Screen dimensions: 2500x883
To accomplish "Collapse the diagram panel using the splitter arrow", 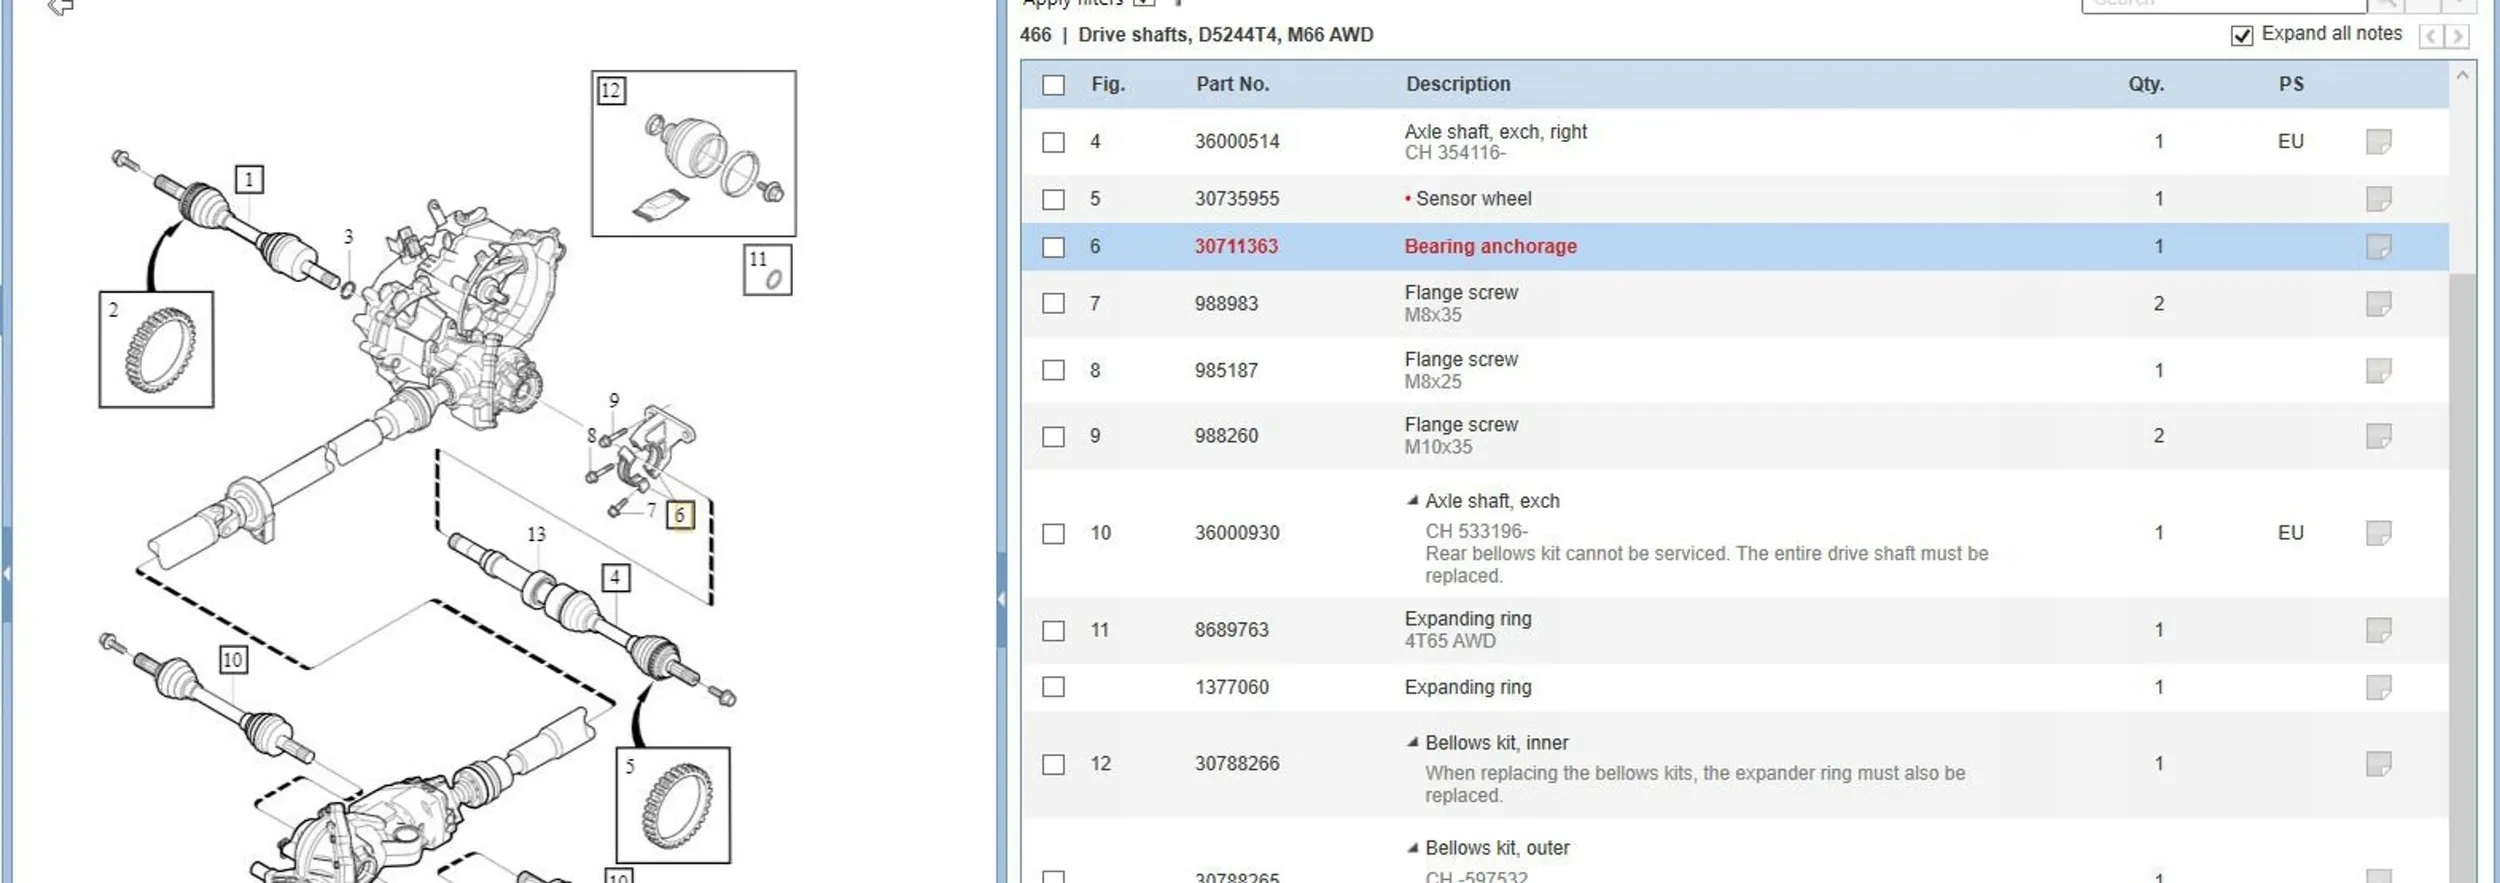I will pos(1001,599).
